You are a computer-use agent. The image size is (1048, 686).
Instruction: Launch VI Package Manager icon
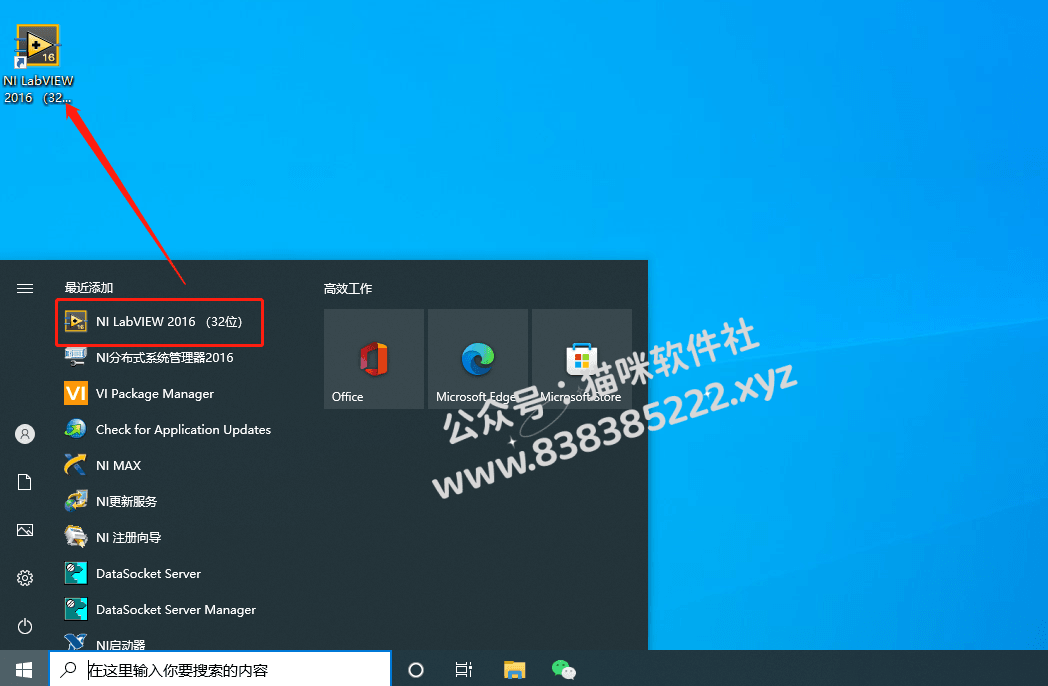coord(76,393)
